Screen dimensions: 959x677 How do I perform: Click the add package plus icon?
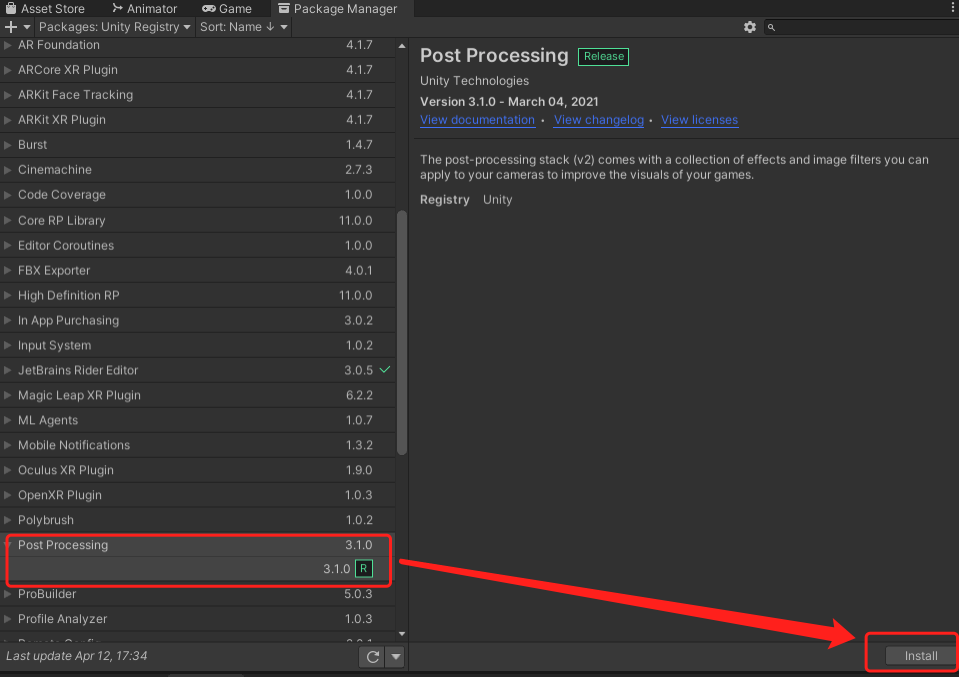click(x=10, y=27)
